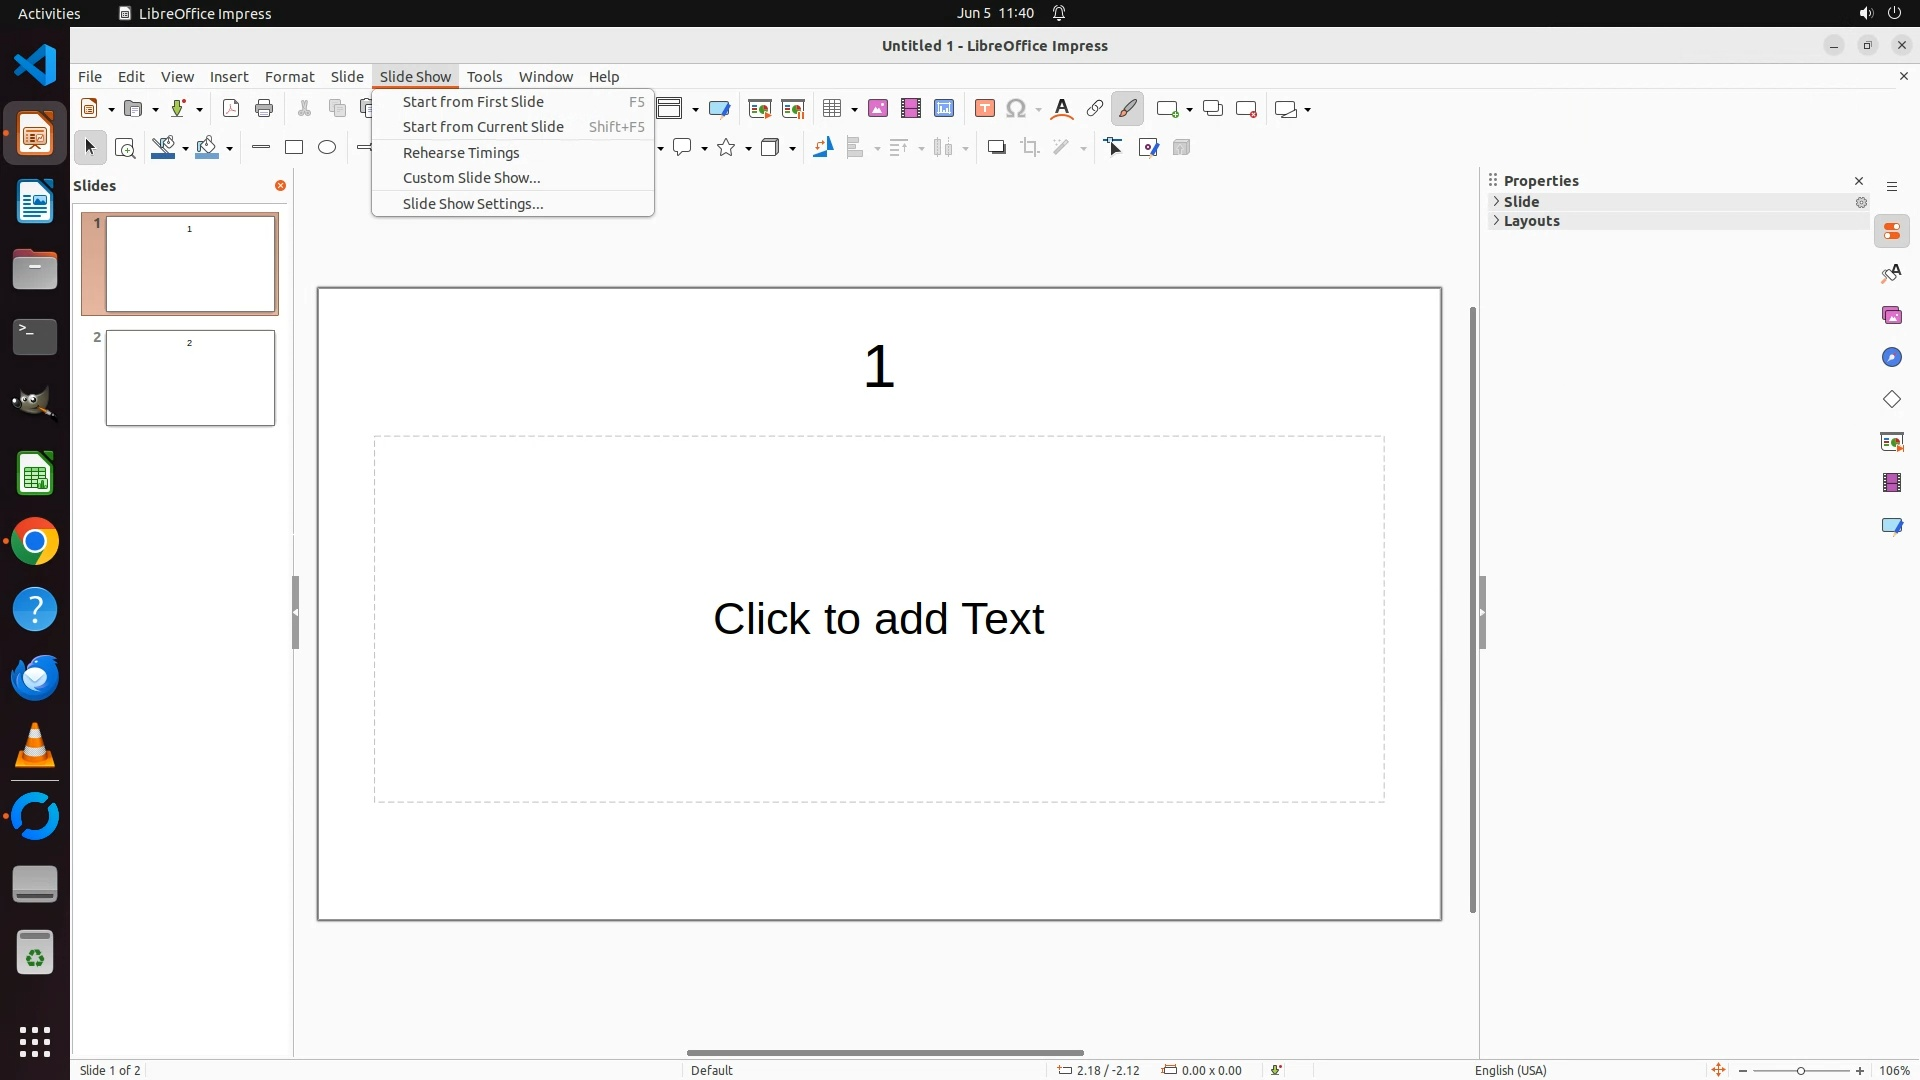
Task: Select the Crop Image tool
Action: pyautogui.click(x=1030, y=148)
